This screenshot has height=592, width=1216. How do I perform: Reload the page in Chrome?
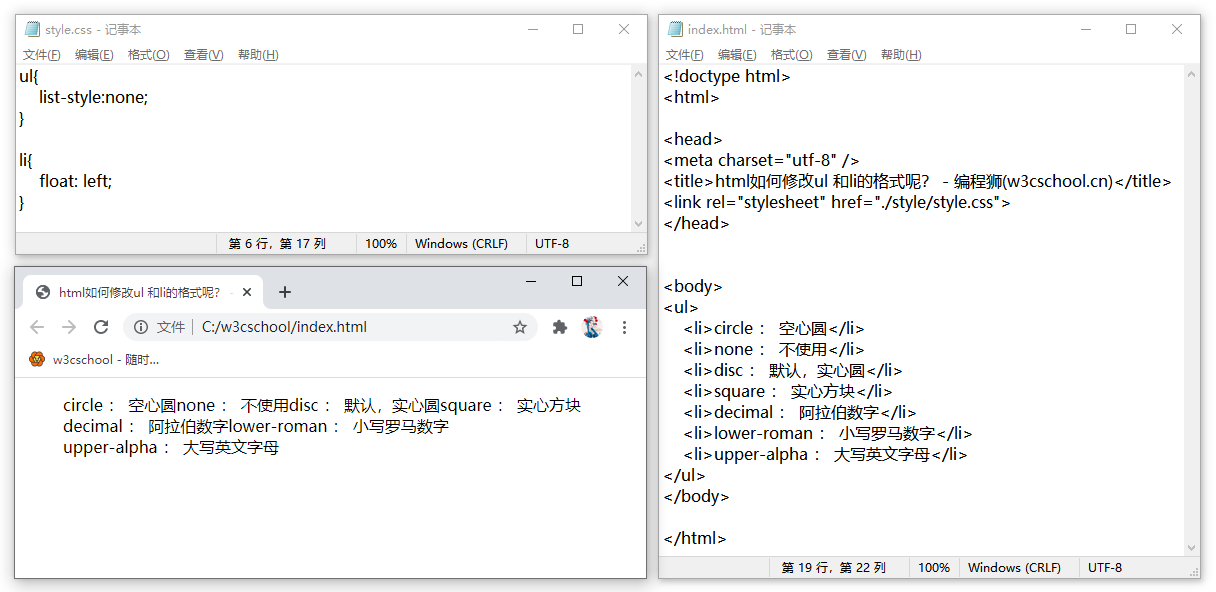click(101, 327)
